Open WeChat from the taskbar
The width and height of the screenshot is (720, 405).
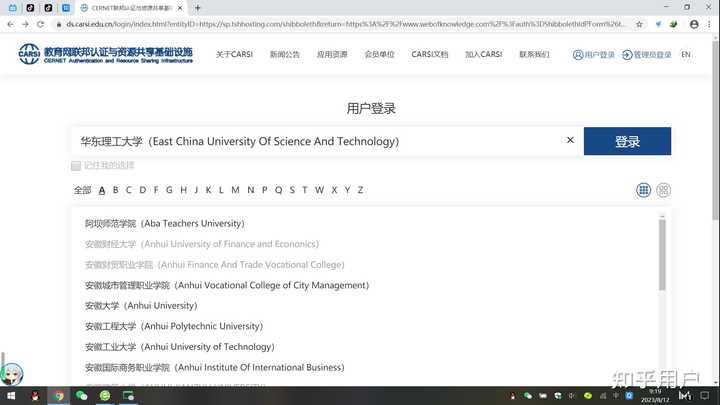pos(81,395)
